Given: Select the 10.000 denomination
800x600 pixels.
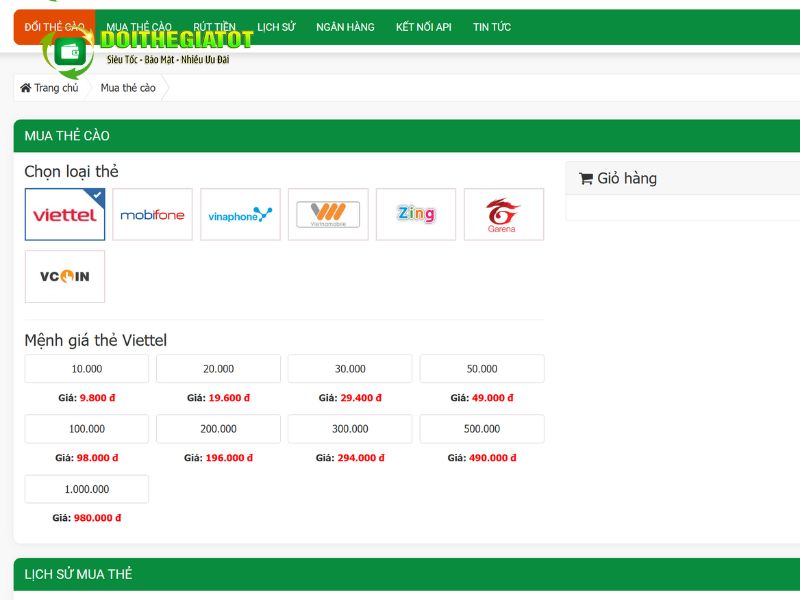Looking at the screenshot, I should click(x=87, y=369).
